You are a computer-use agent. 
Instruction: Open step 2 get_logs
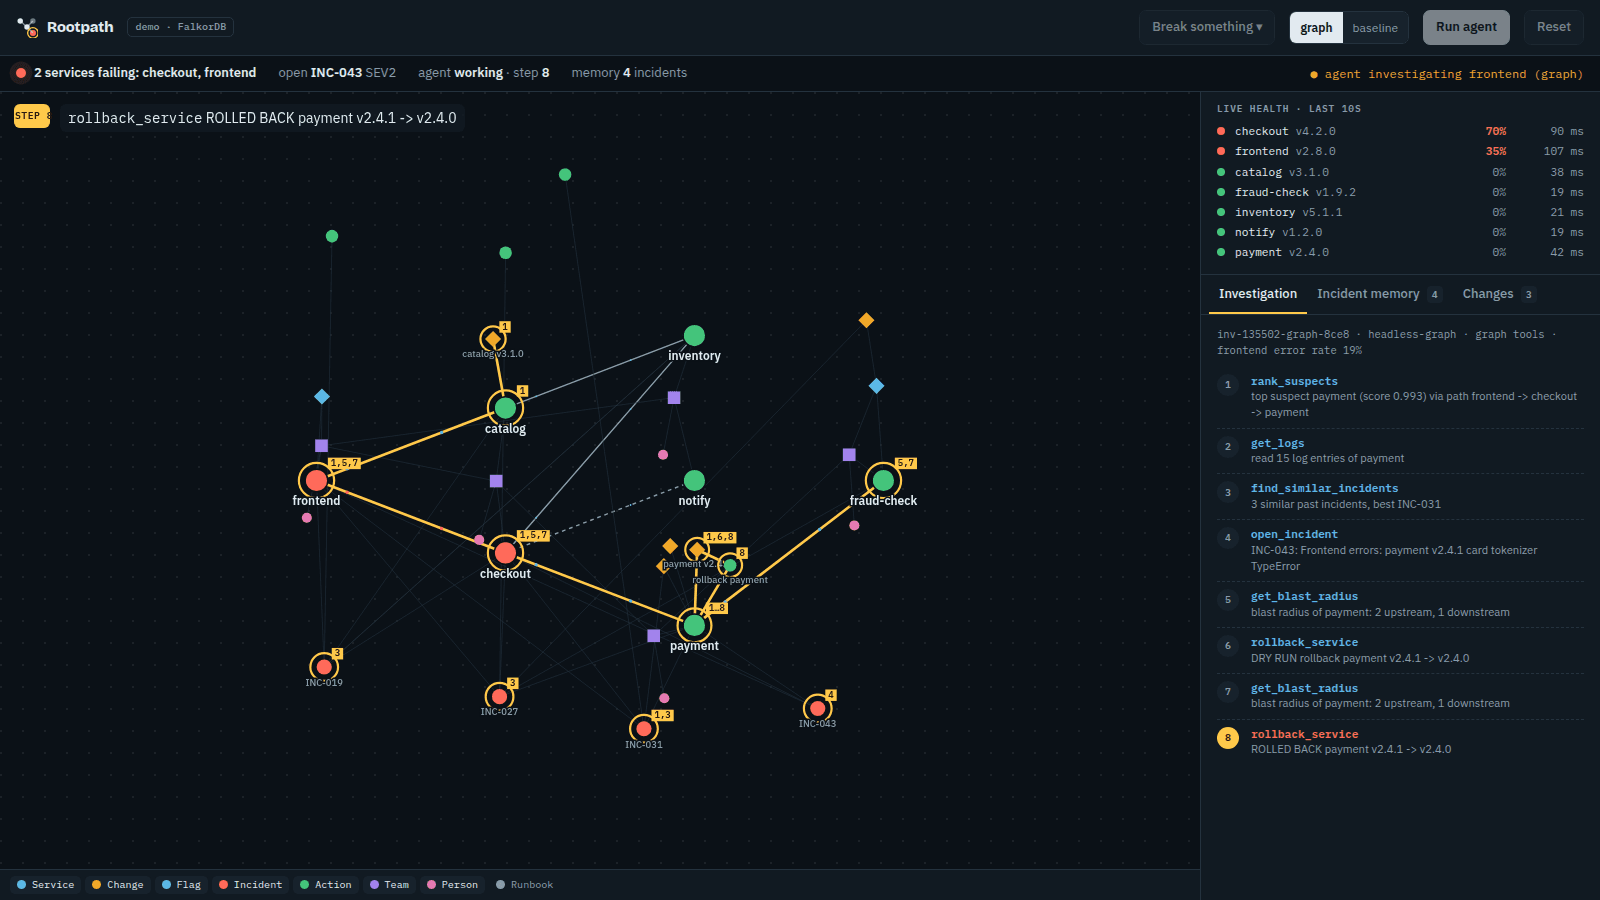tap(1400, 451)
